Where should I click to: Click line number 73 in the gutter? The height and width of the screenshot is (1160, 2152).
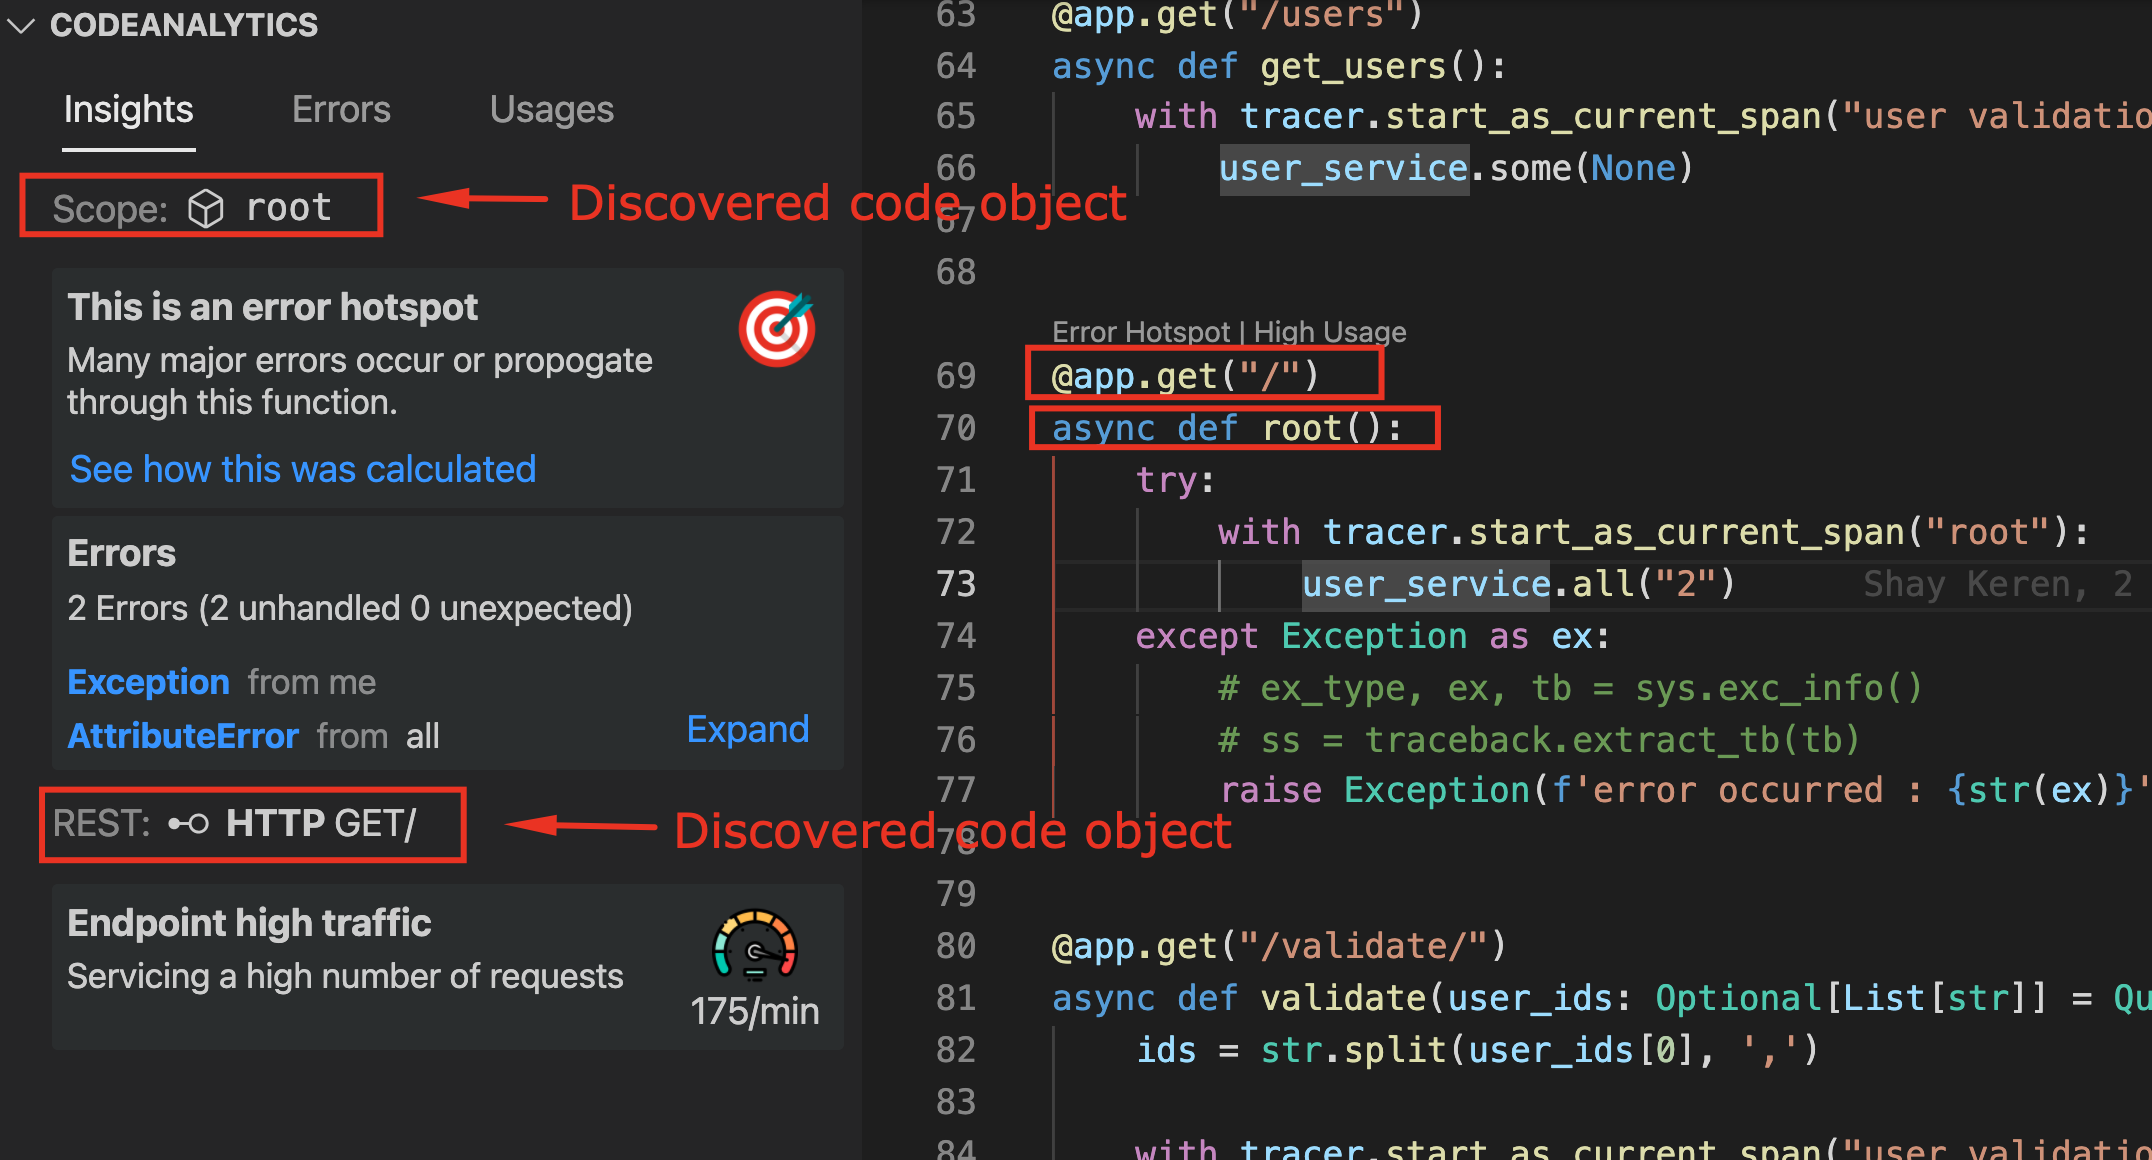[955, 584]
